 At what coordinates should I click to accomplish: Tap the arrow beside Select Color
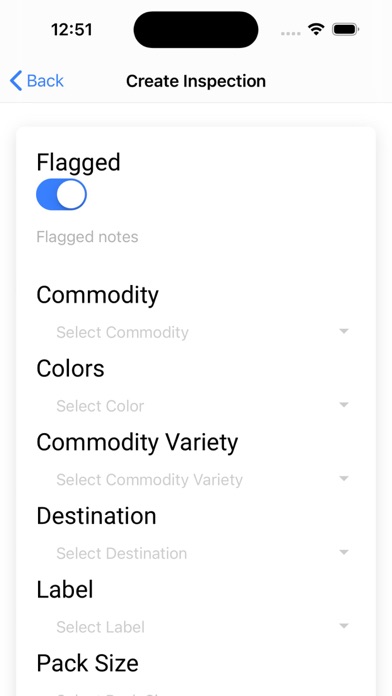point(344,405)
